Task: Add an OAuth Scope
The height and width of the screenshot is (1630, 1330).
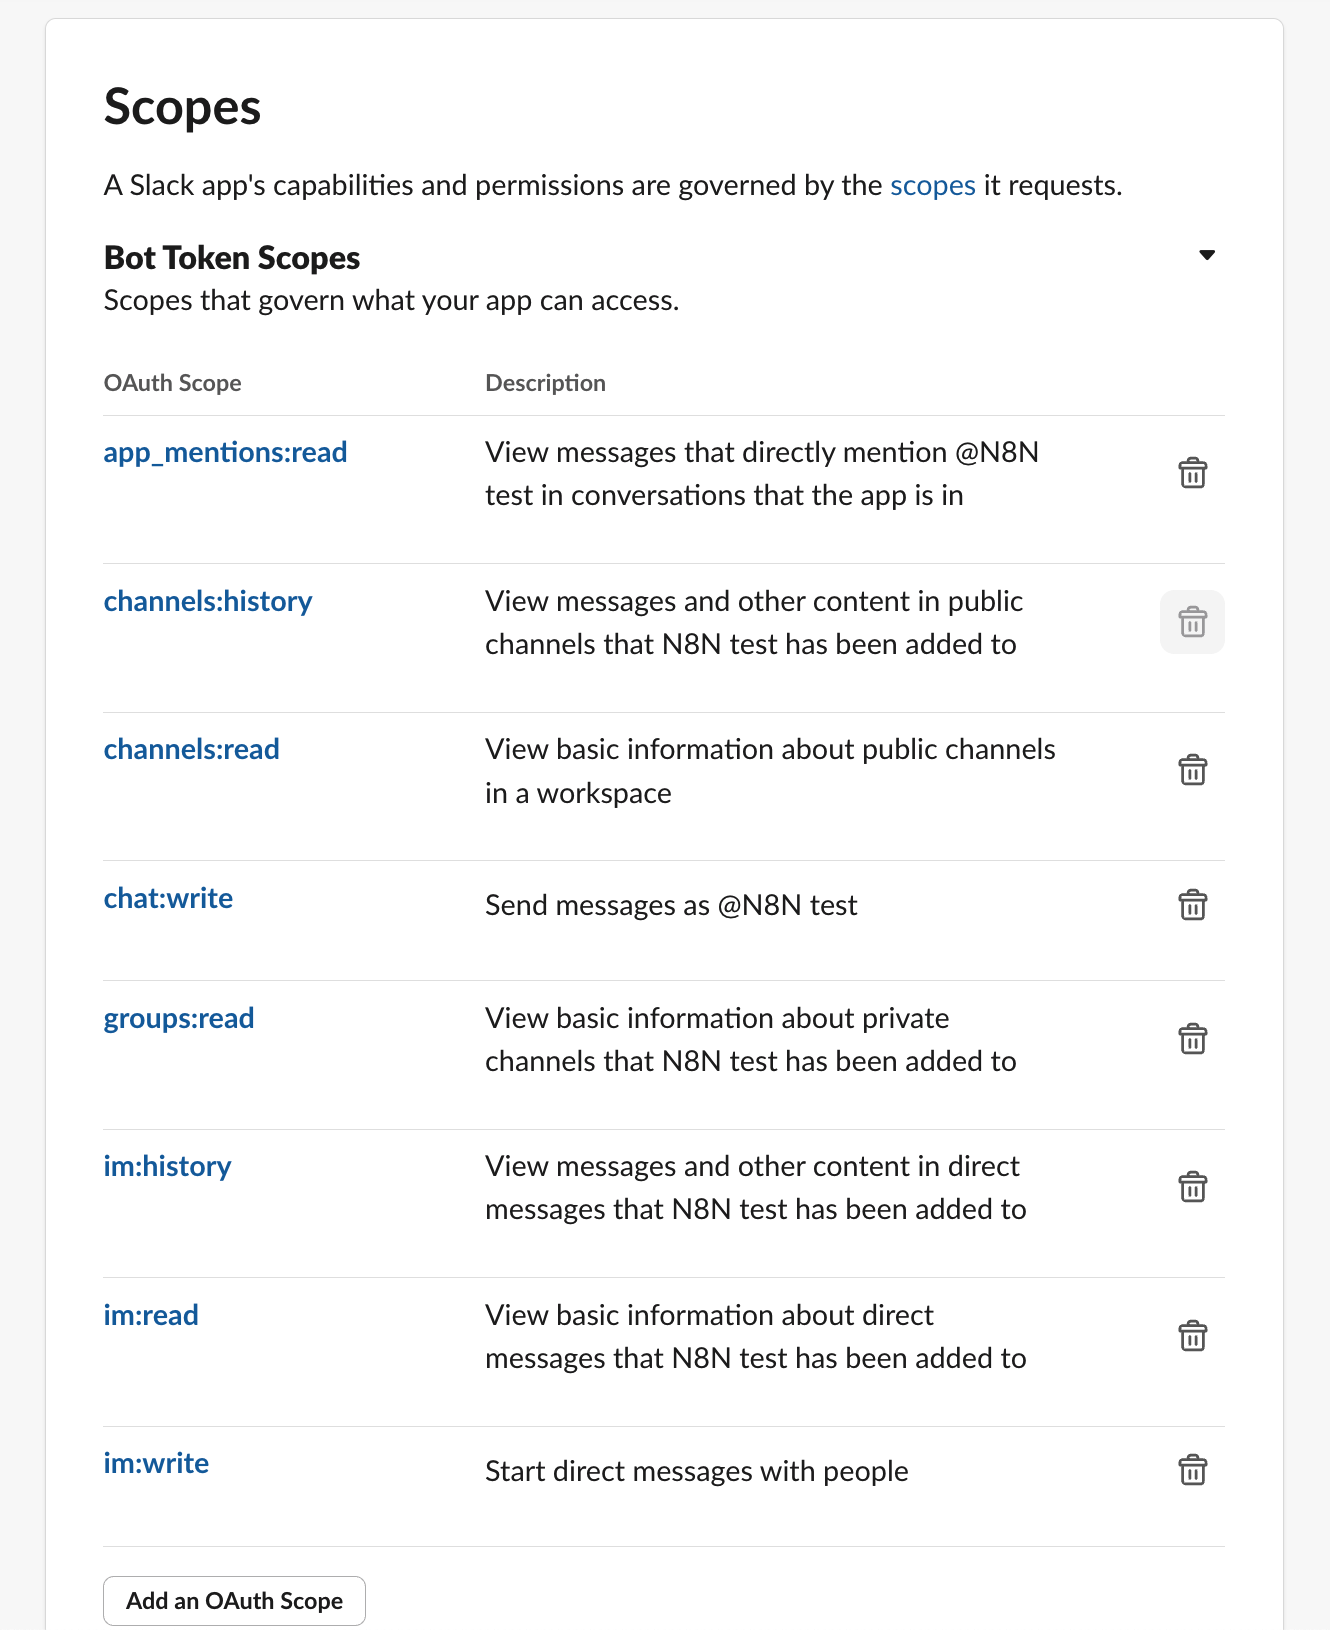Action: (x=234, y=1601)
